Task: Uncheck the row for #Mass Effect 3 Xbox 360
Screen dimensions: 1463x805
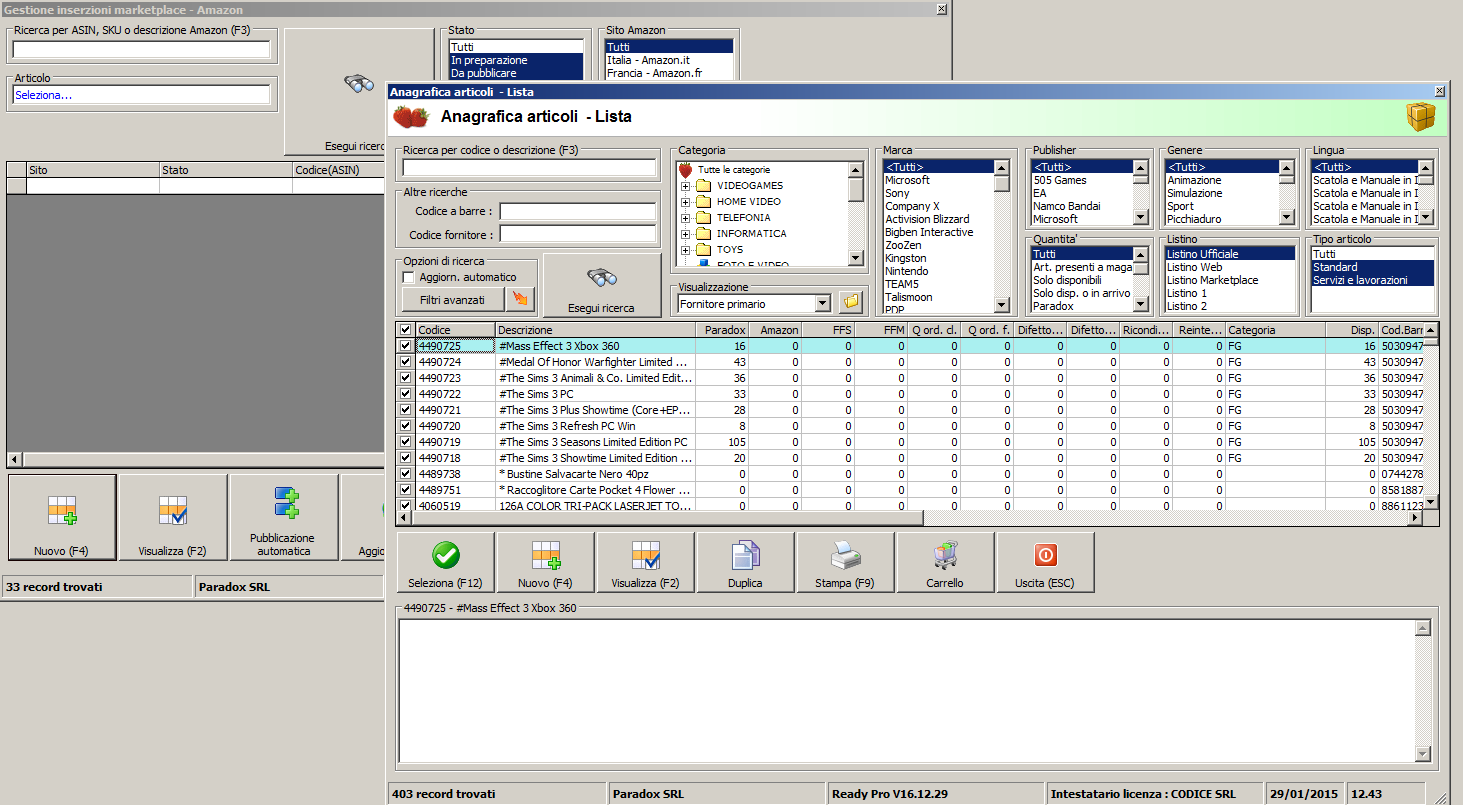Action: coord(405,346)
